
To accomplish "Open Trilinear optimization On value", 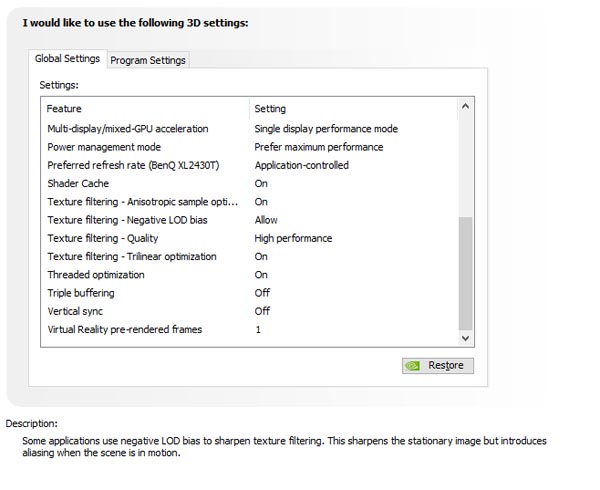I will (x=261, y=256).
